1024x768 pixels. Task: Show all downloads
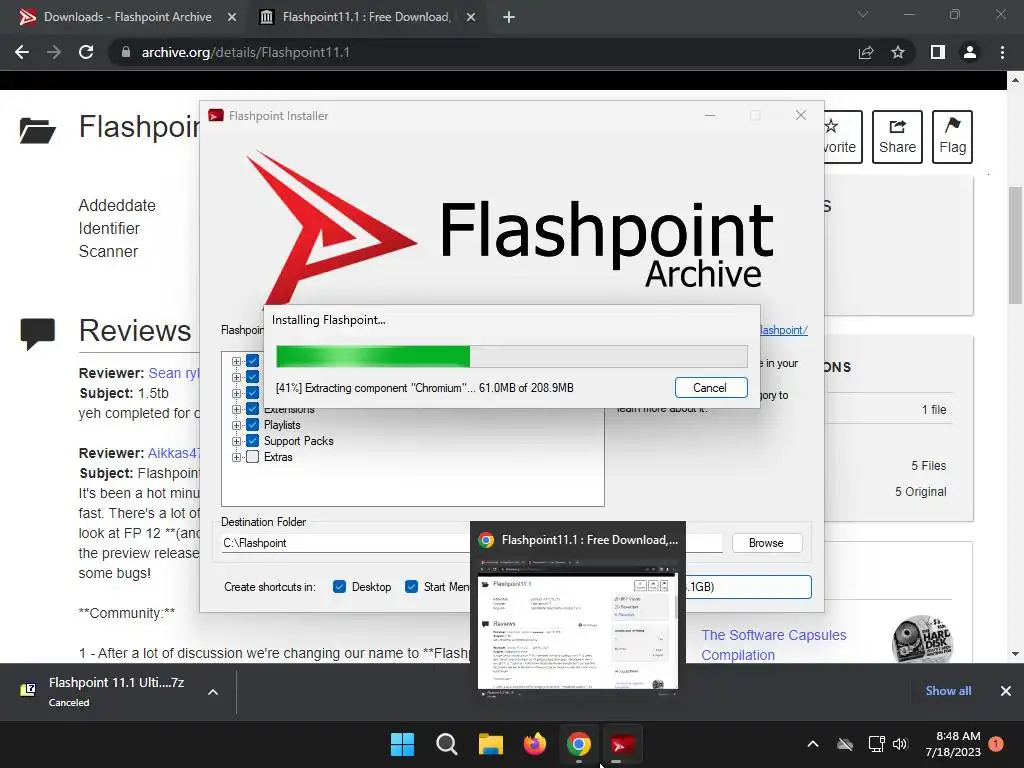pyautogui.click(x=948, y=691)
